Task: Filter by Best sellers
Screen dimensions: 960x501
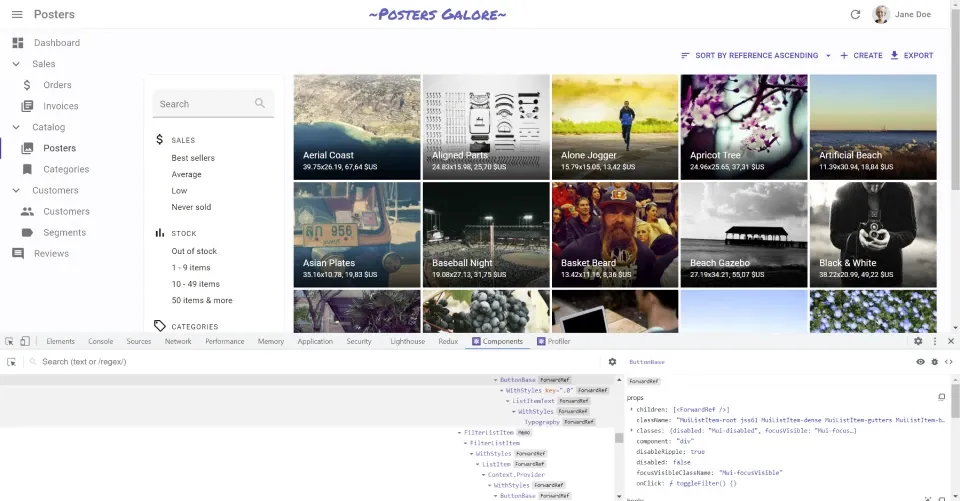Action: pos(193,158)
